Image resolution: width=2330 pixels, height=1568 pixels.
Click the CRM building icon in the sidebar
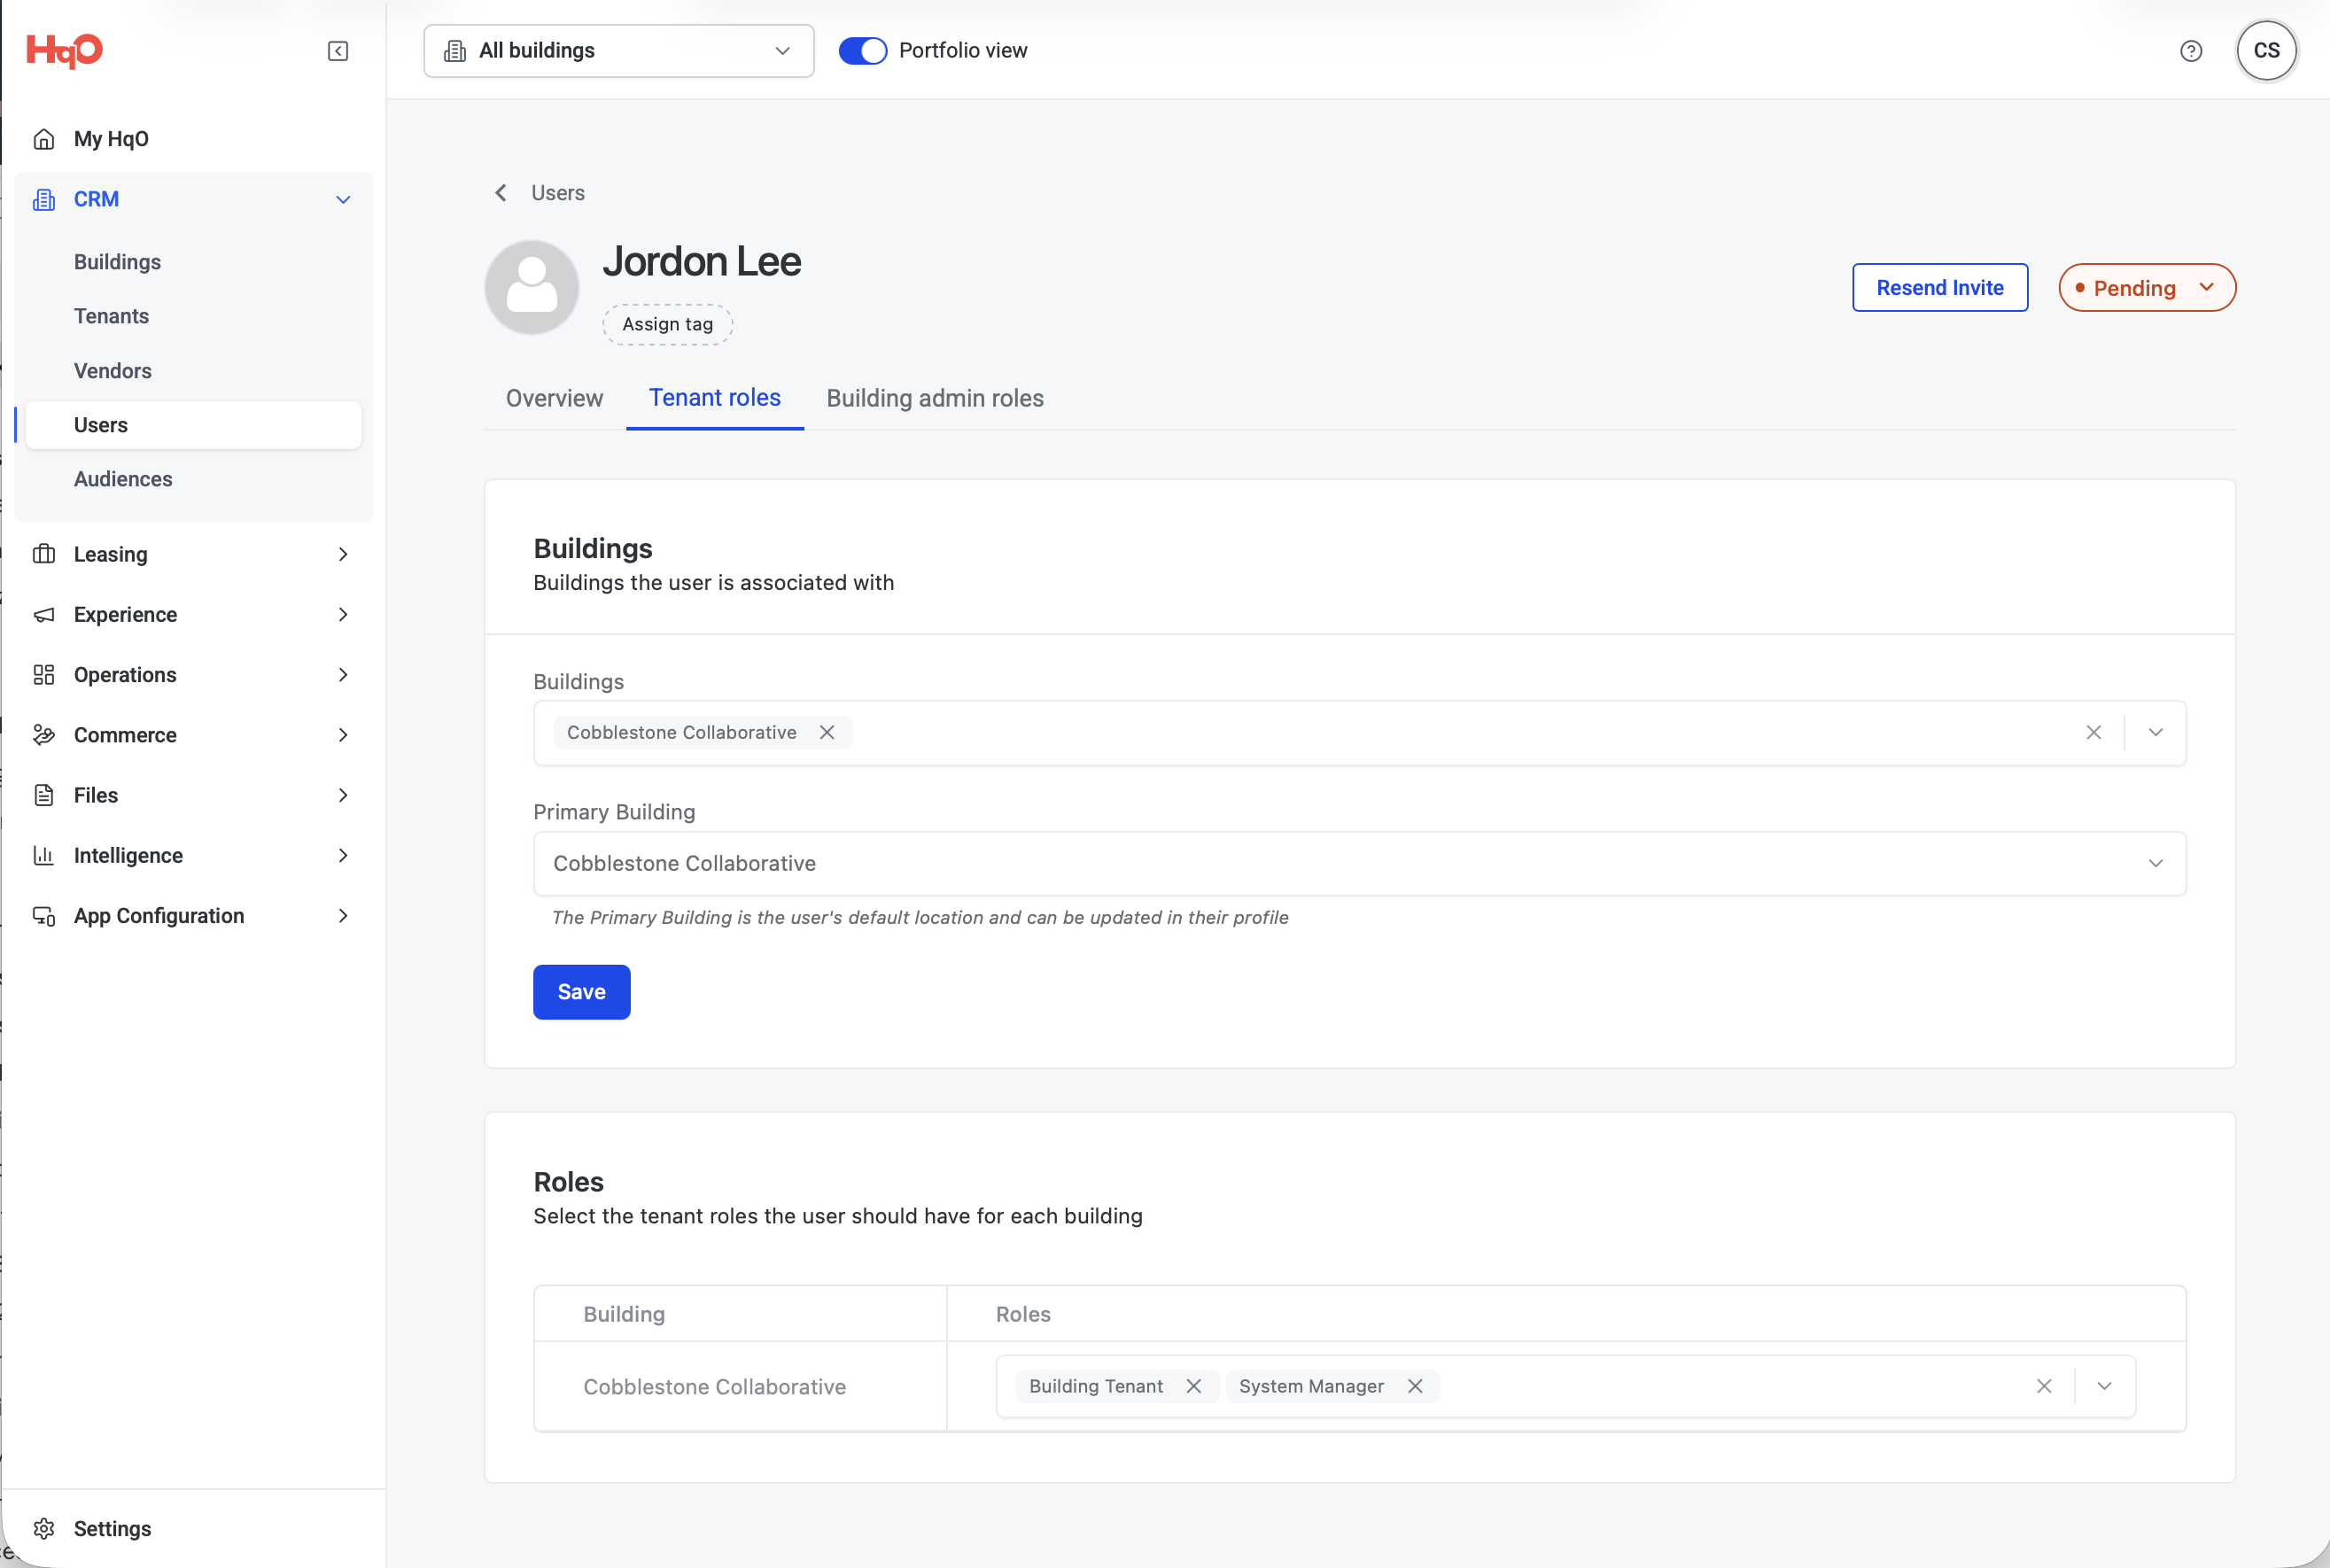(x=44, y=199)
